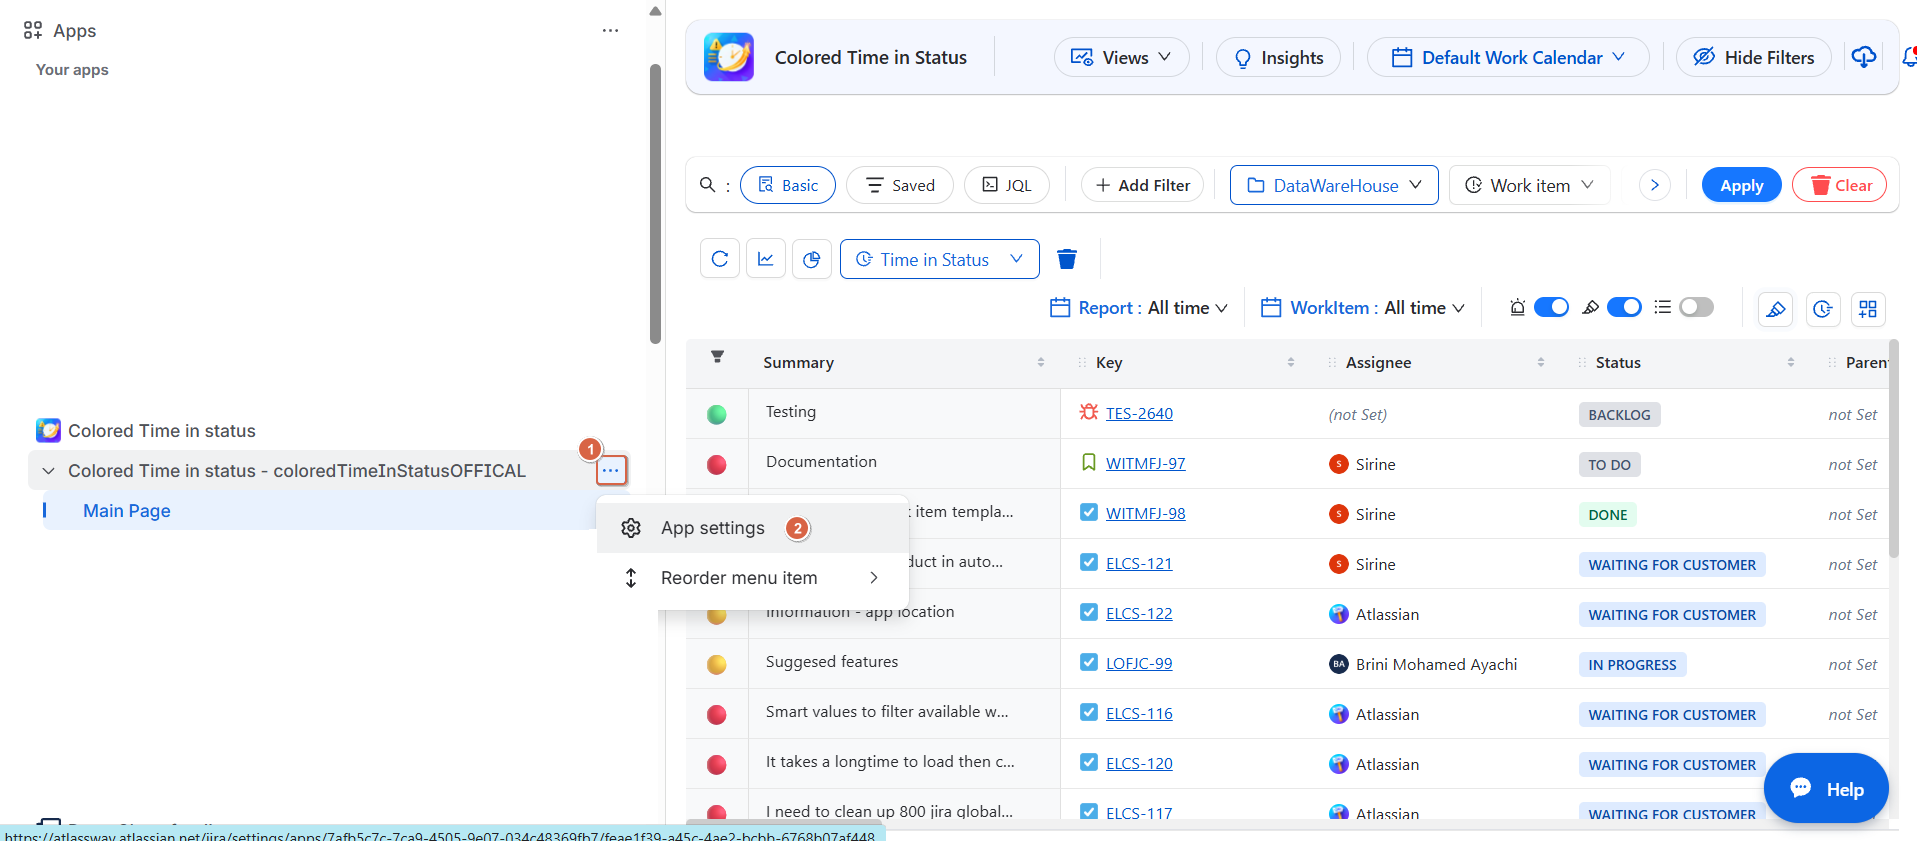Click the sort arrows on Assignee column

(1541, 362)
